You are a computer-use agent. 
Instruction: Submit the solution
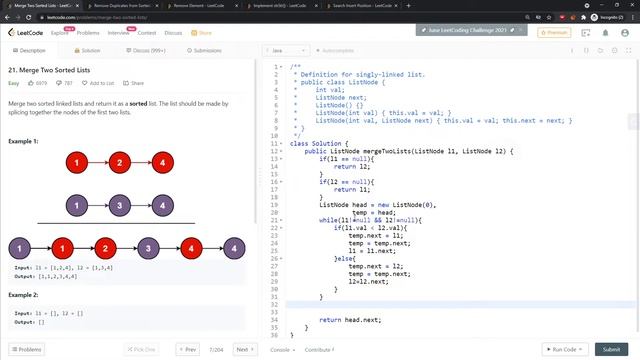(611, 349)
